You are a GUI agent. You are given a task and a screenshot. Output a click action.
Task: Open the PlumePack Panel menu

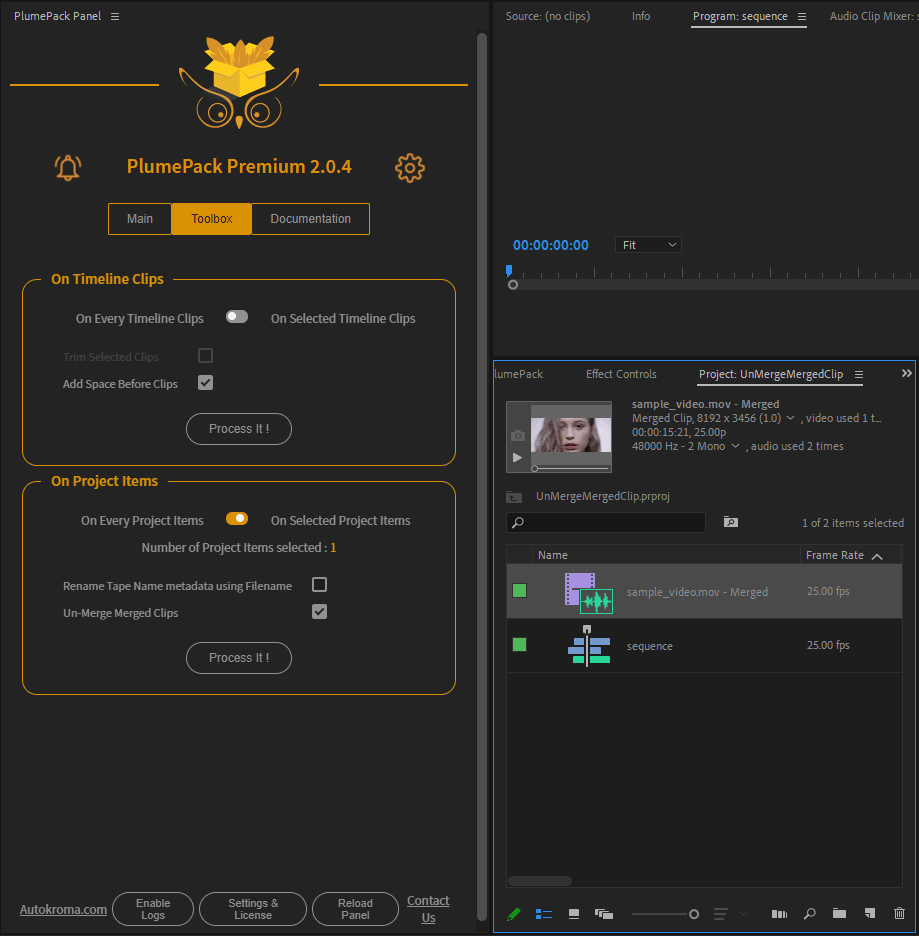point(113,15)
